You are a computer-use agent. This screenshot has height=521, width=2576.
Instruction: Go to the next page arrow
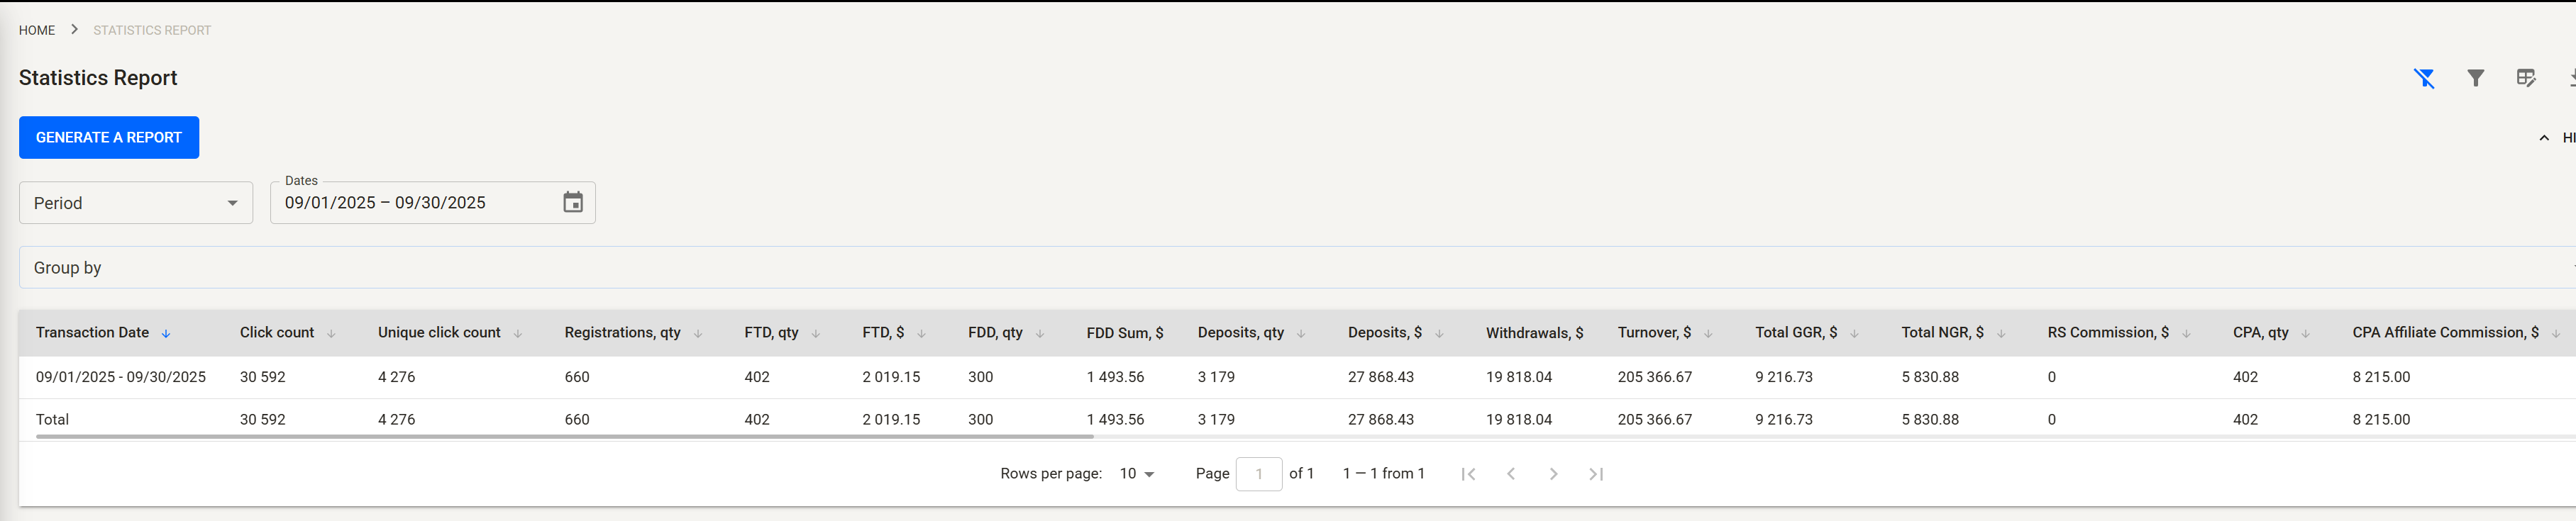tap(1553, 474)
